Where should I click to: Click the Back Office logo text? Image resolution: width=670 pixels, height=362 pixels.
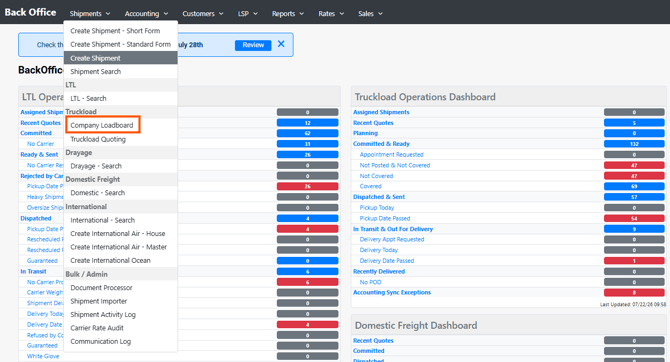[30, 12]
